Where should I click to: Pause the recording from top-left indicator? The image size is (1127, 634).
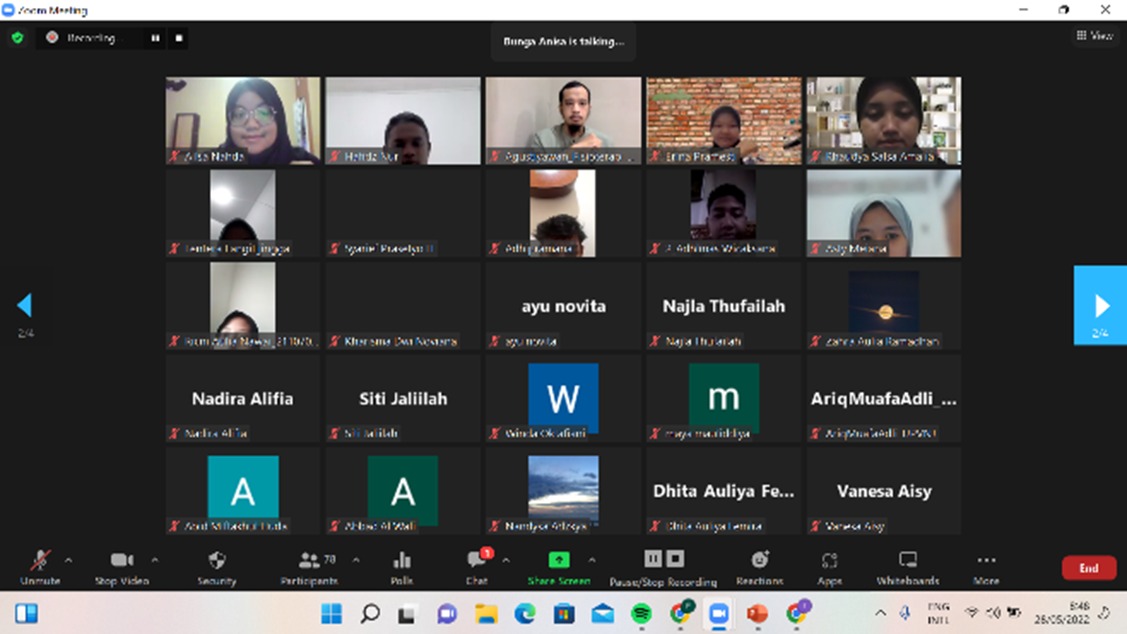pyautogui.click(x=155, y=38)
